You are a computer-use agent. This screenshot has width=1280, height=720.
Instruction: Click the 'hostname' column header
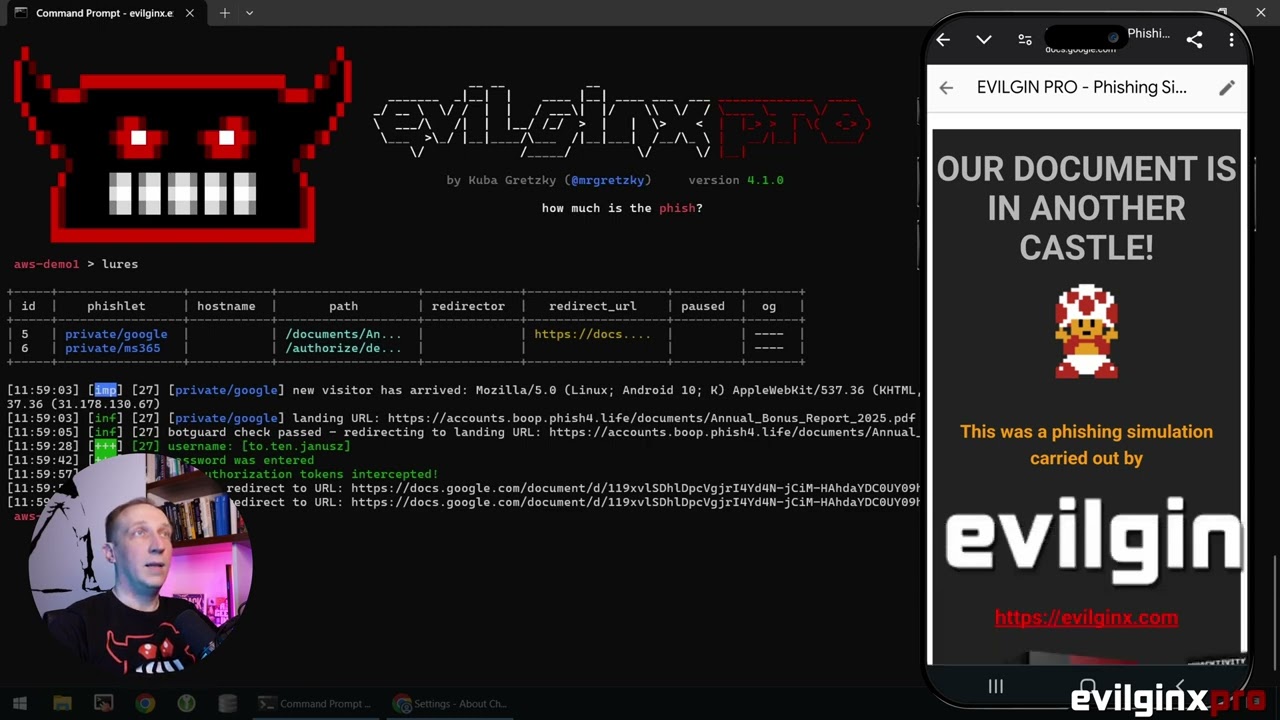click(226, 306)
